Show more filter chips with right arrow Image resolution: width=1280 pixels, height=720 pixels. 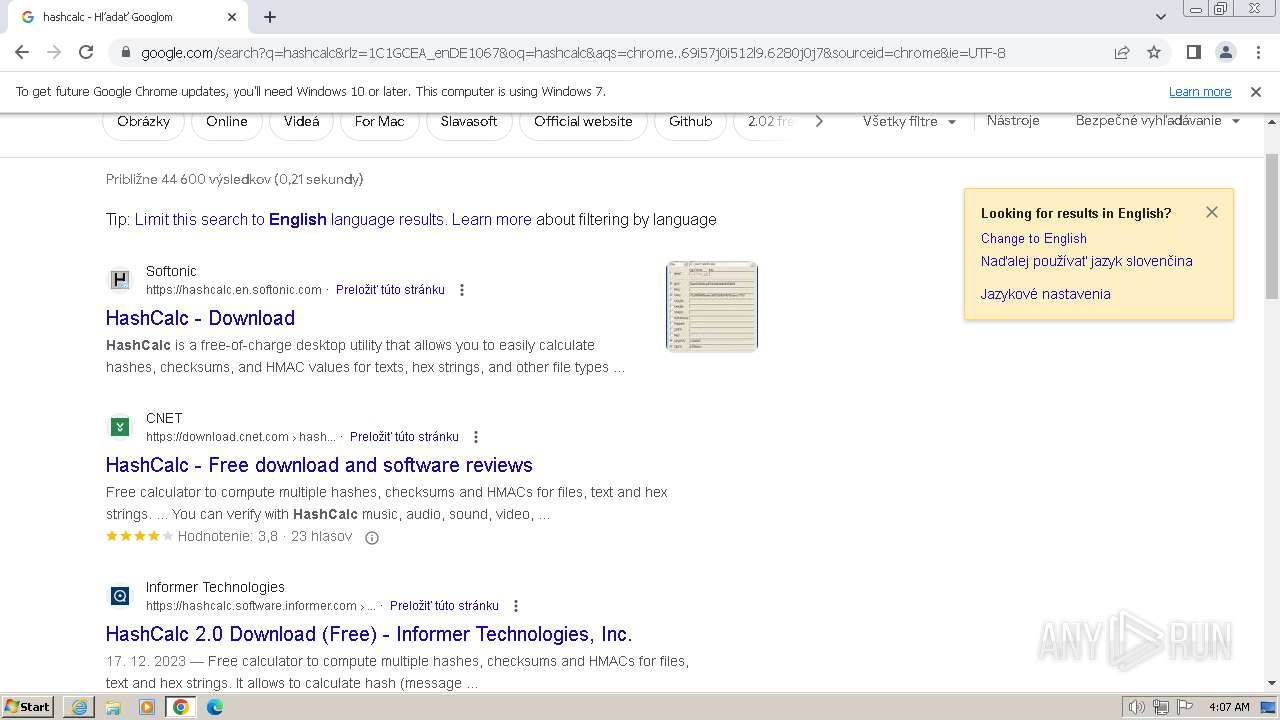819,121
